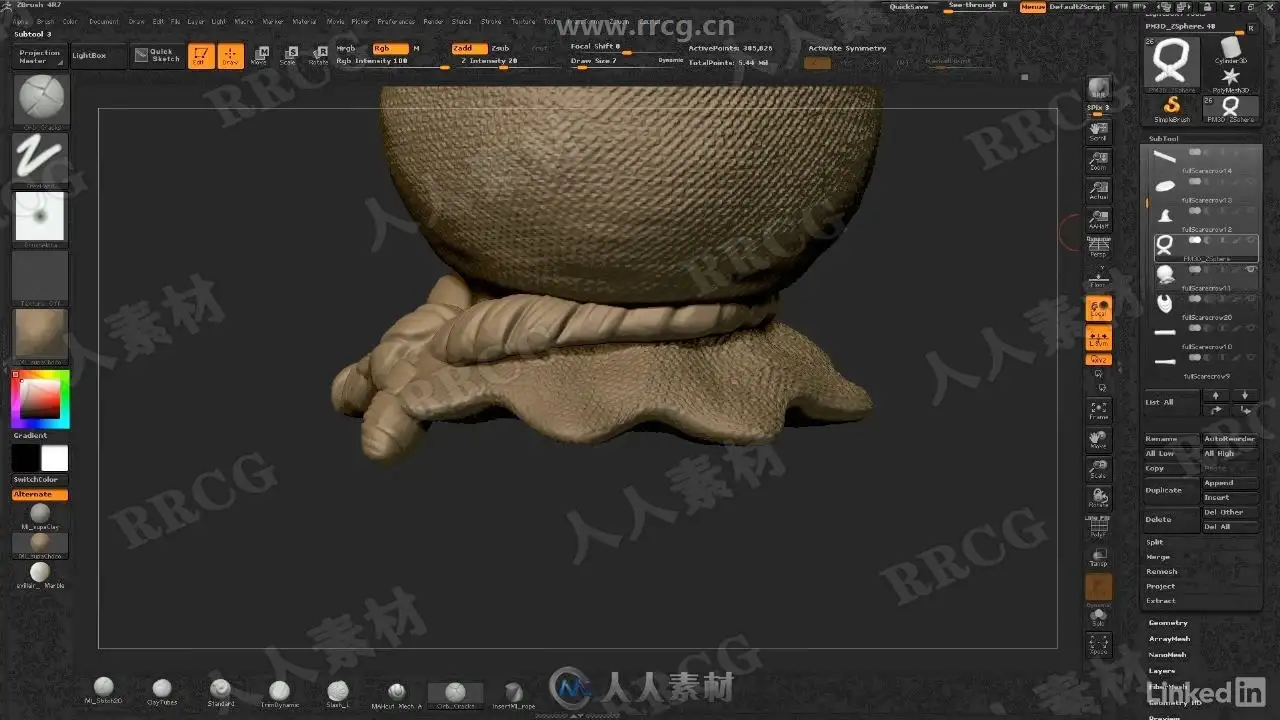Open the material selector thumbnail
1280x720 pixels.
(x=41, y=335)
